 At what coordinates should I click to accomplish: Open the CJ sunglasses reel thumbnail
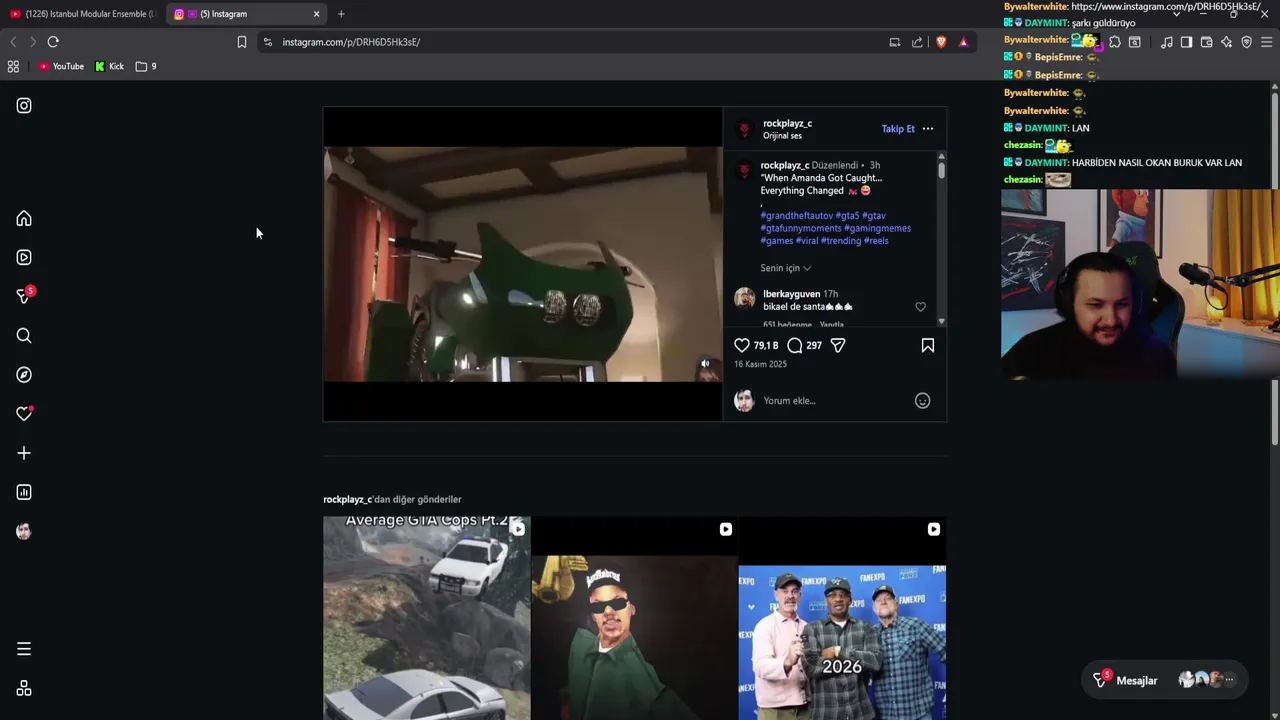pyautogui.click(x=634, y=618)
